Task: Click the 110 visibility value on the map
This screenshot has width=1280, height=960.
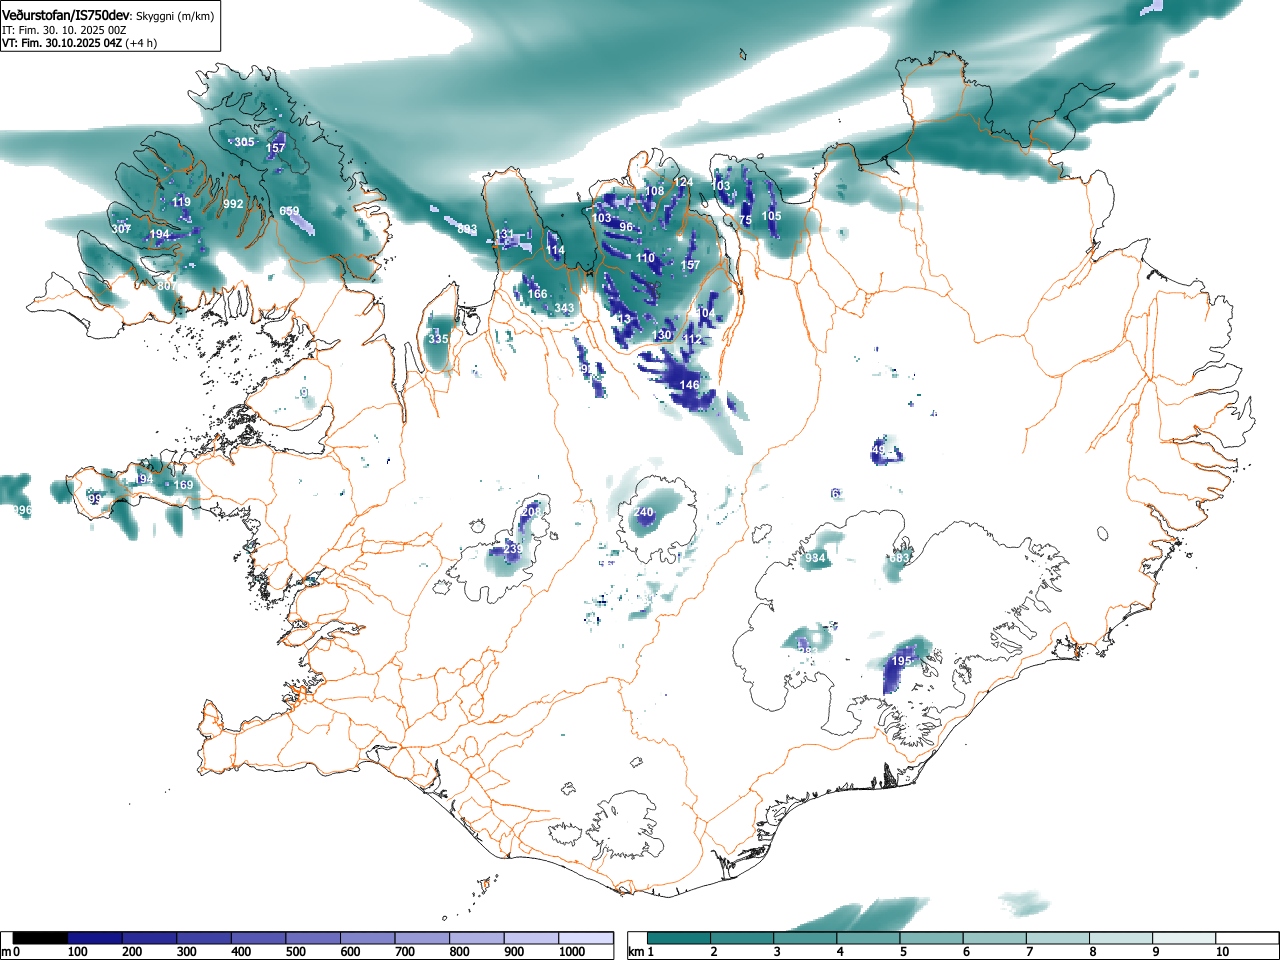Action: [645, 258]
